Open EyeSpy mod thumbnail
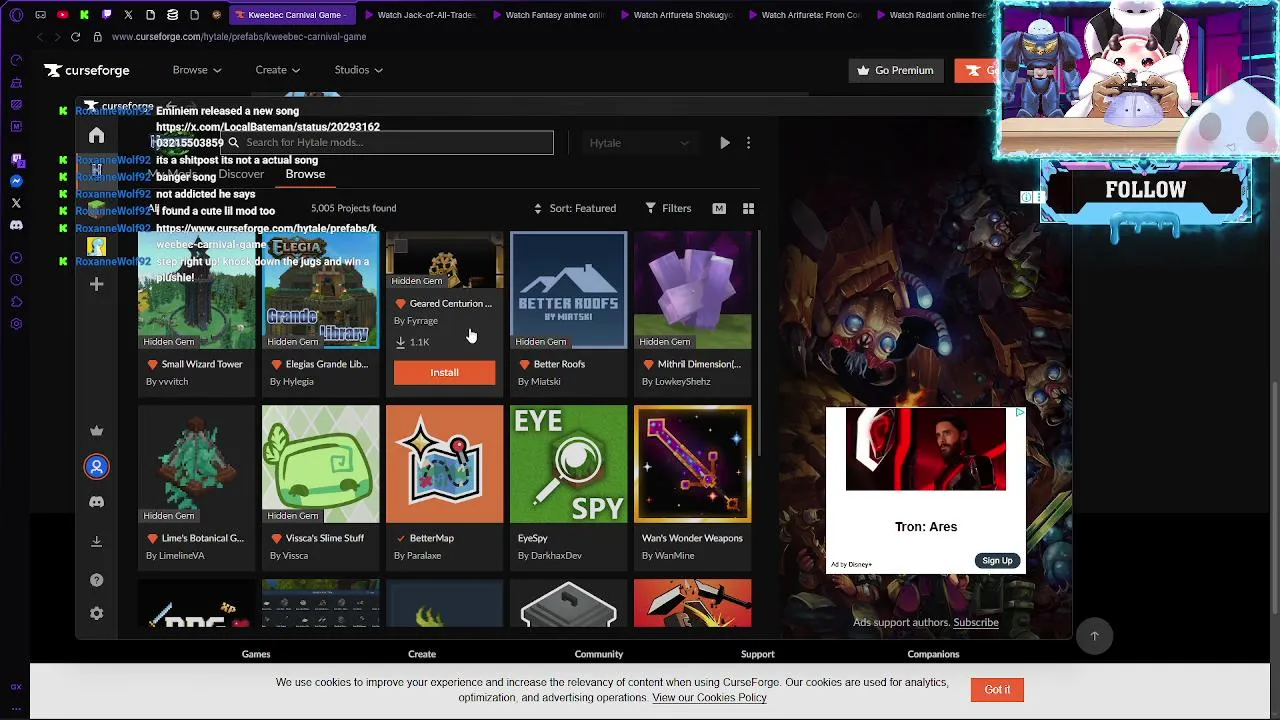Screen dimensions: 1280x720 pos(568,464)
